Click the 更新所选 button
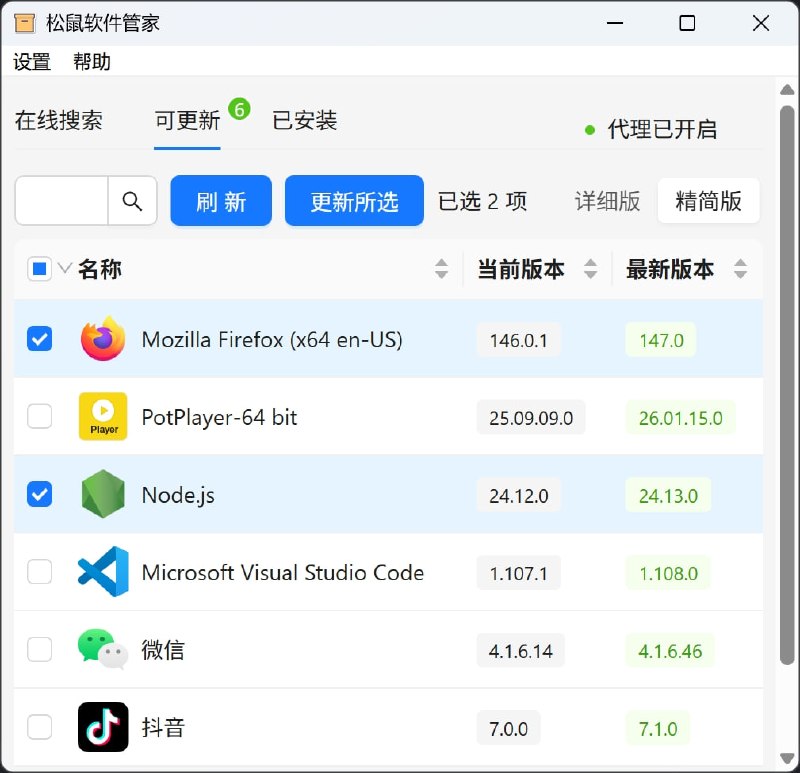Screen dimensions: 800x773 click(354, 201)
